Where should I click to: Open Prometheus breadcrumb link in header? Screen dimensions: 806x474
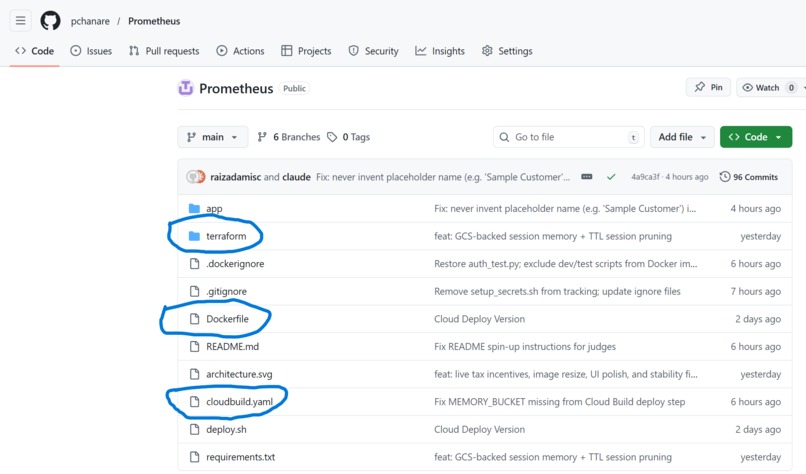[154, 21]
